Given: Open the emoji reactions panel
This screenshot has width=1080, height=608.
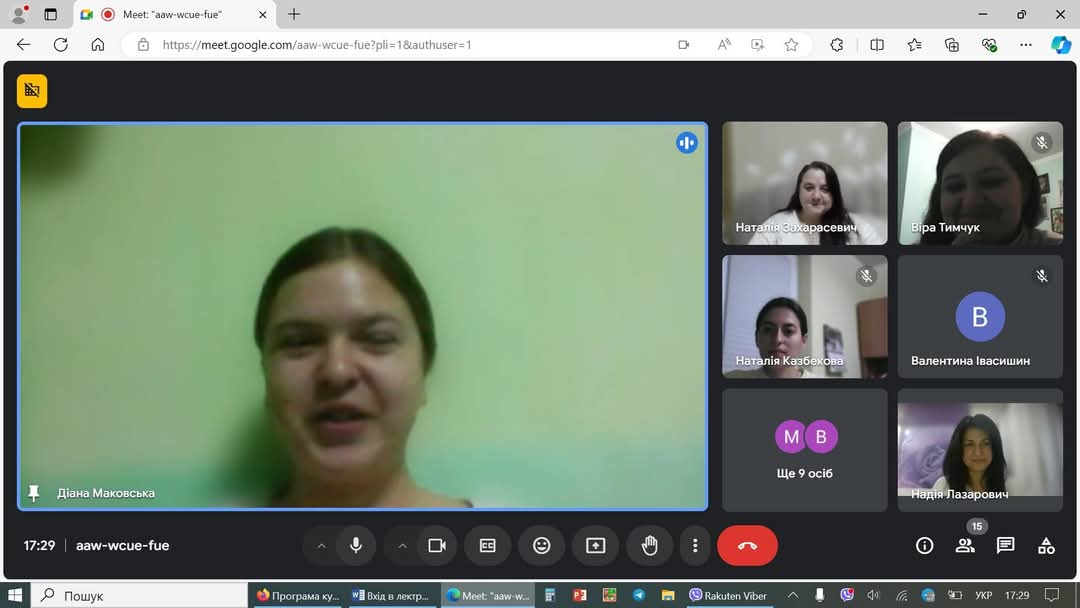Looking at the screenshot, I should pyautogui.click(x=542, y=545).
